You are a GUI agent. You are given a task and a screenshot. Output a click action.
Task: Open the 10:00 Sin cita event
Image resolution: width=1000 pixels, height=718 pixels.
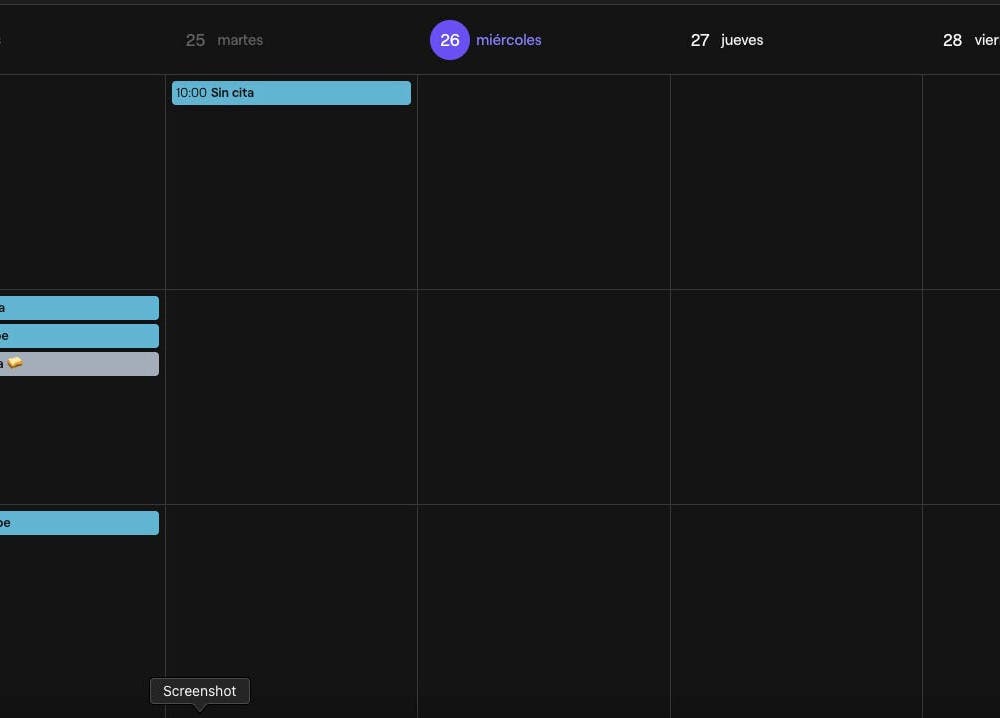pos(291,93)
